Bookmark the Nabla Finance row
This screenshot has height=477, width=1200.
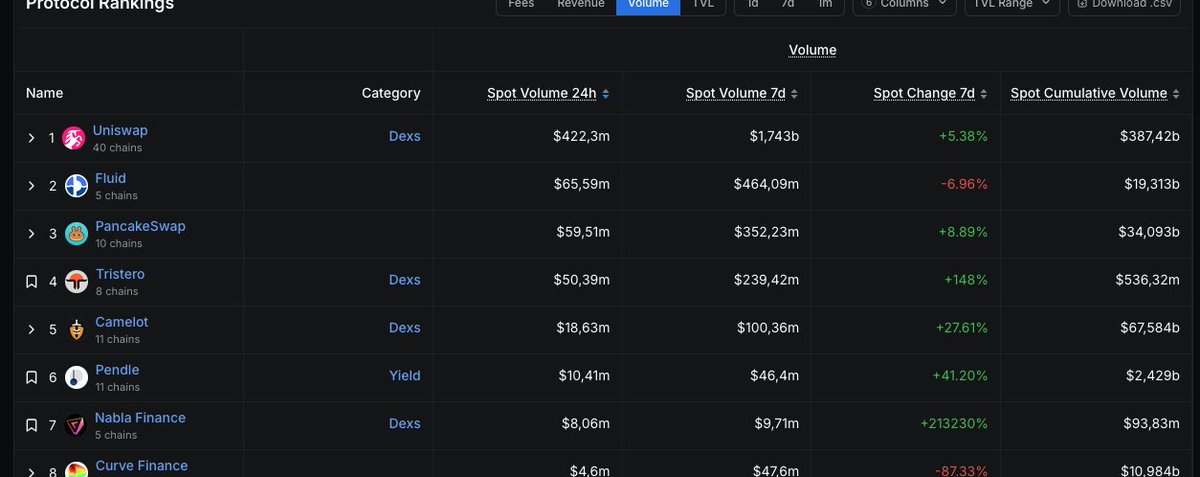31,426
